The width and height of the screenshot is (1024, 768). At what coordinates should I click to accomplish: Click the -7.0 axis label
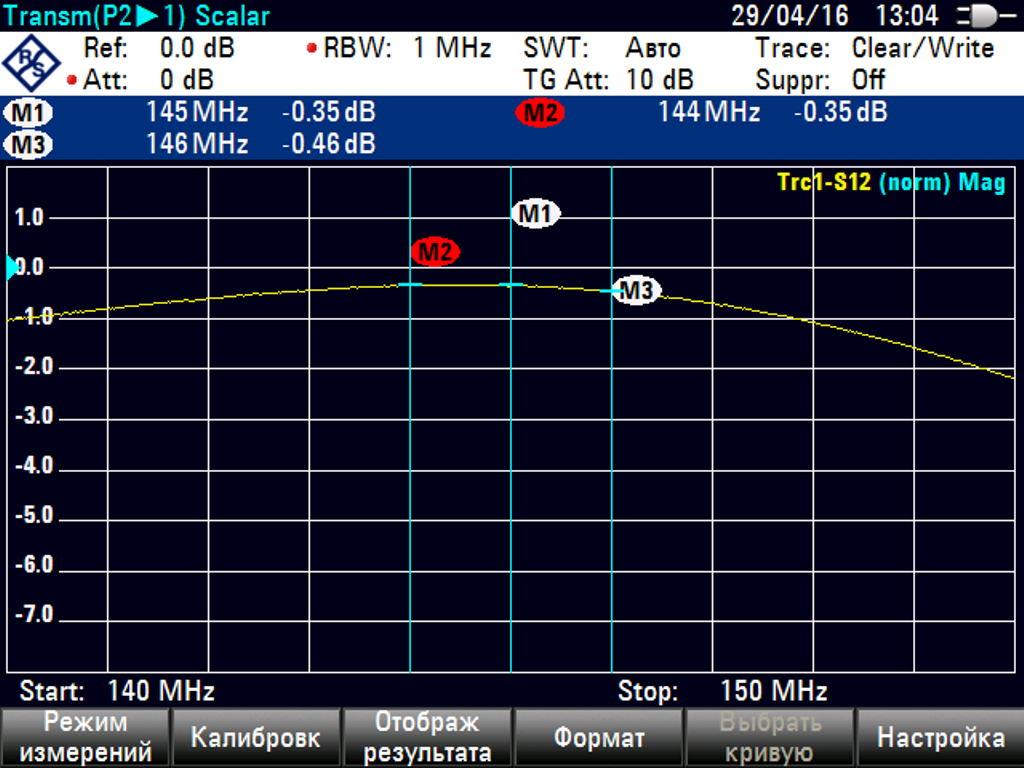34,615
